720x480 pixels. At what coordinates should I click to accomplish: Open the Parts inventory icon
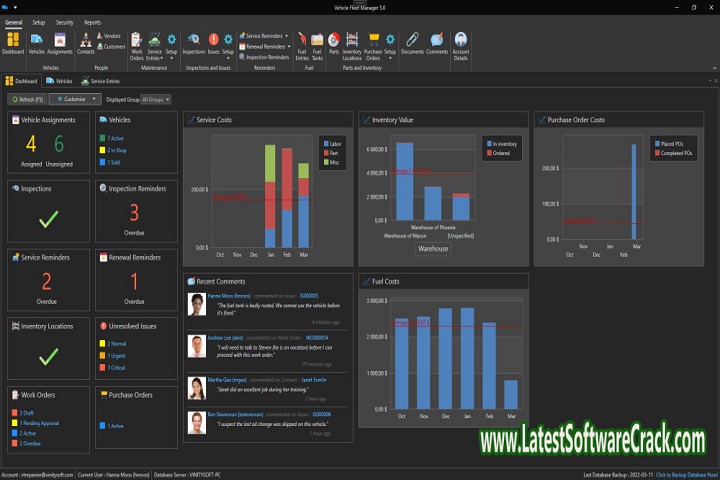[333, 42]
